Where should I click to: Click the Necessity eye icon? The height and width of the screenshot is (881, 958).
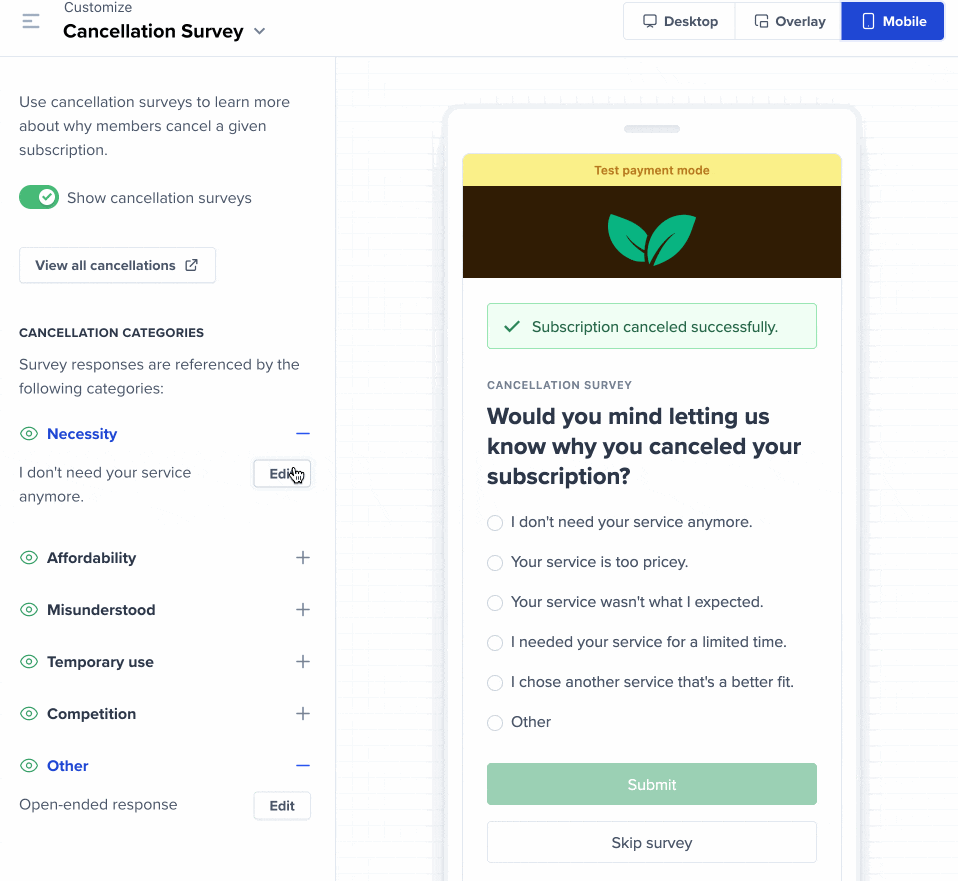[29, 434]
